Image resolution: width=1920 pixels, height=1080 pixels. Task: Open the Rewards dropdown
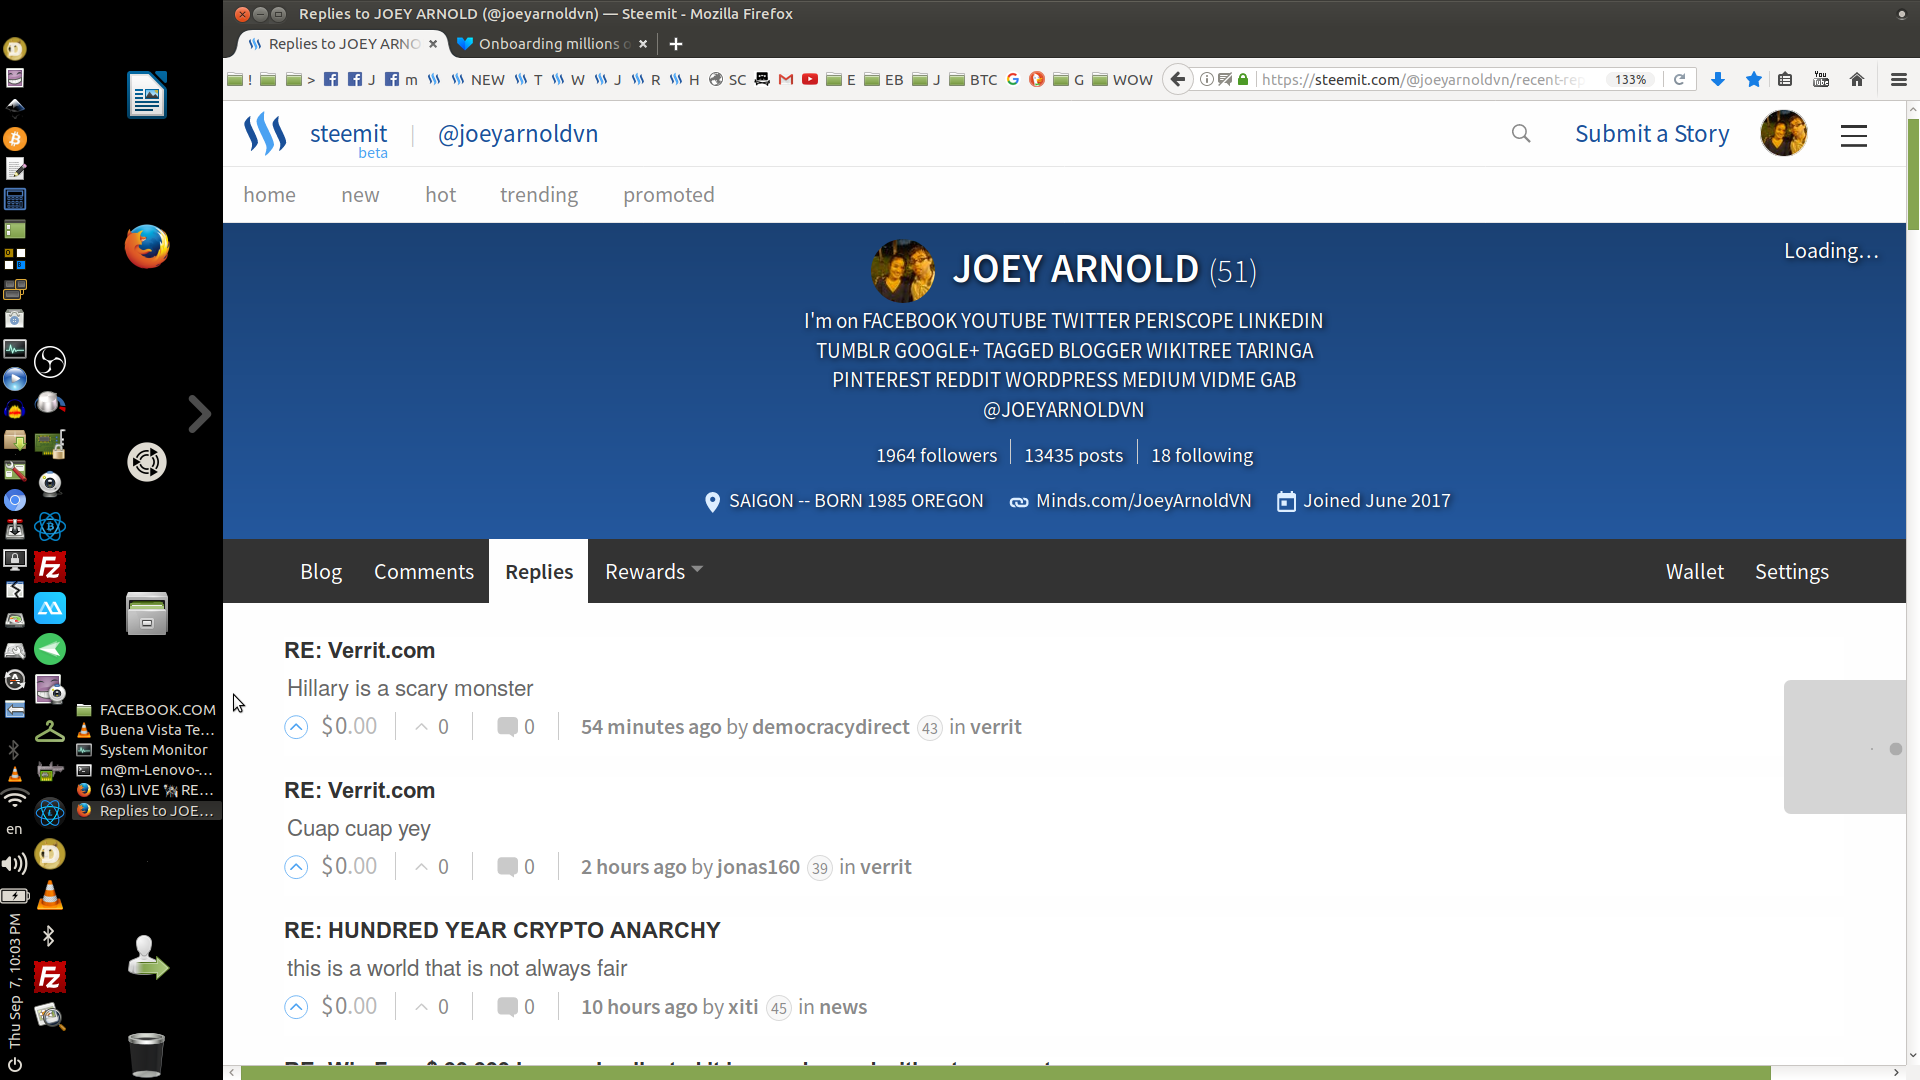click(x=654, y=572)
